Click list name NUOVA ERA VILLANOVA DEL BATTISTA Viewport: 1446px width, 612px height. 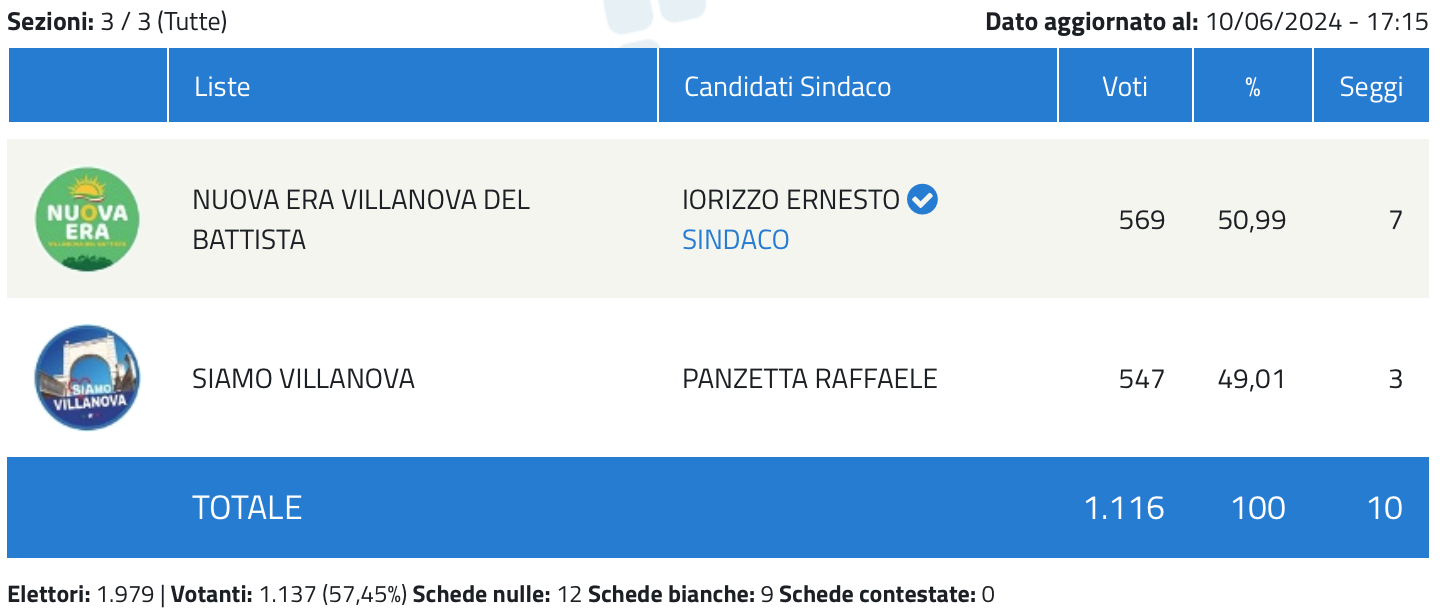click(361, 220)
